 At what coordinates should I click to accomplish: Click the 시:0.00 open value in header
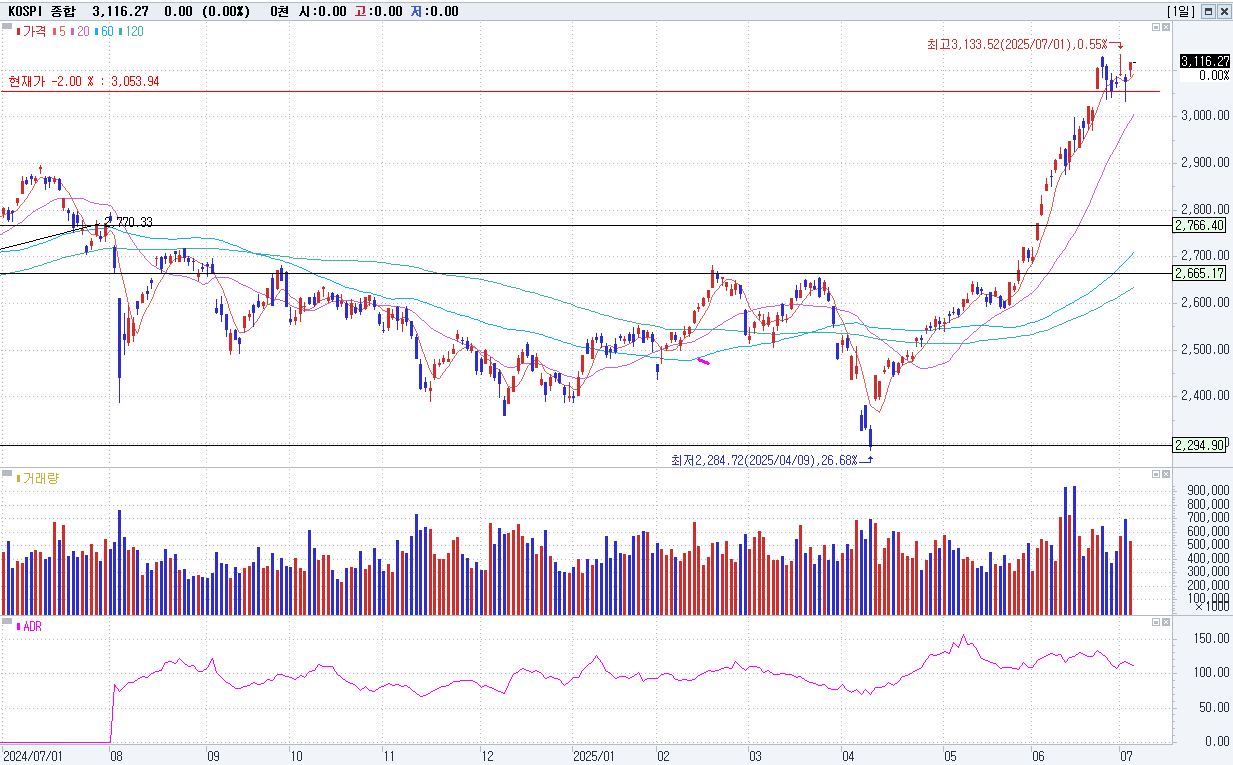pos(322,11)
